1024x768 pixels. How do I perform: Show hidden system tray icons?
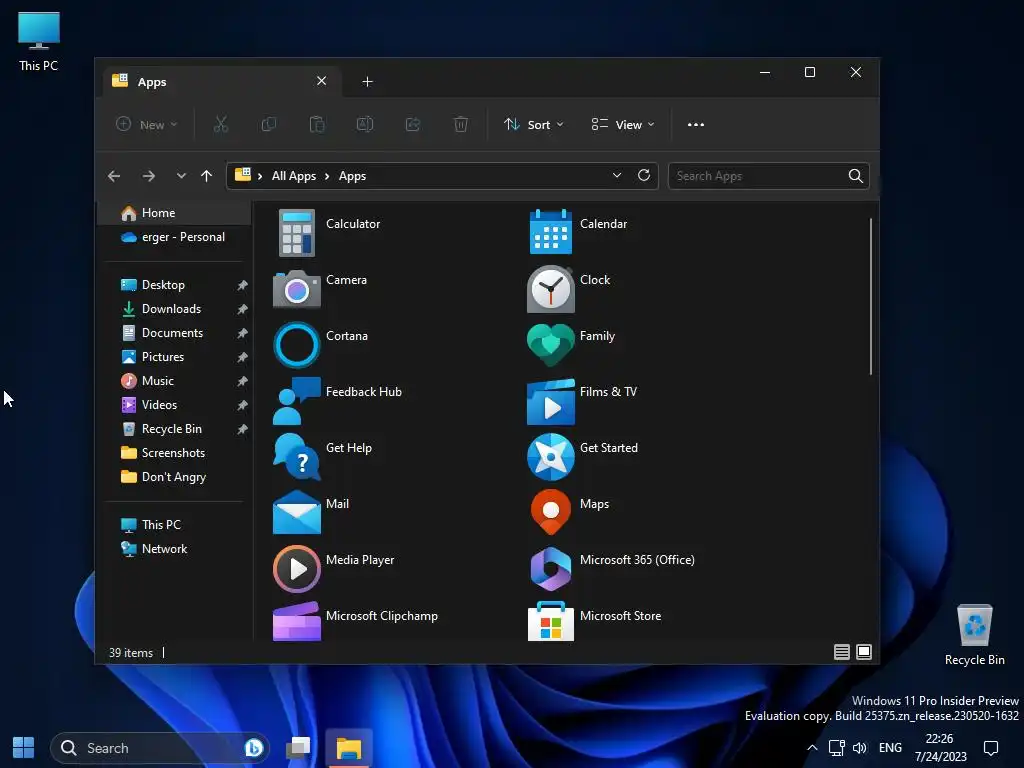812,748
